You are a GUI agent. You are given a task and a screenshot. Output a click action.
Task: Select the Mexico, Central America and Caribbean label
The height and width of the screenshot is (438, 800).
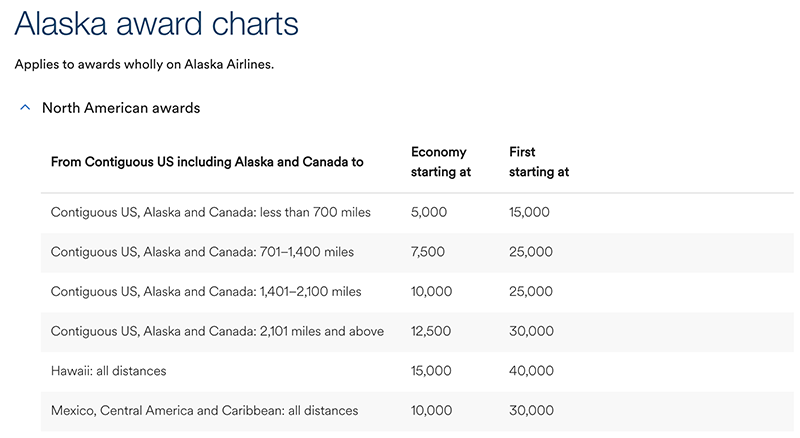(x=204, y=410)
